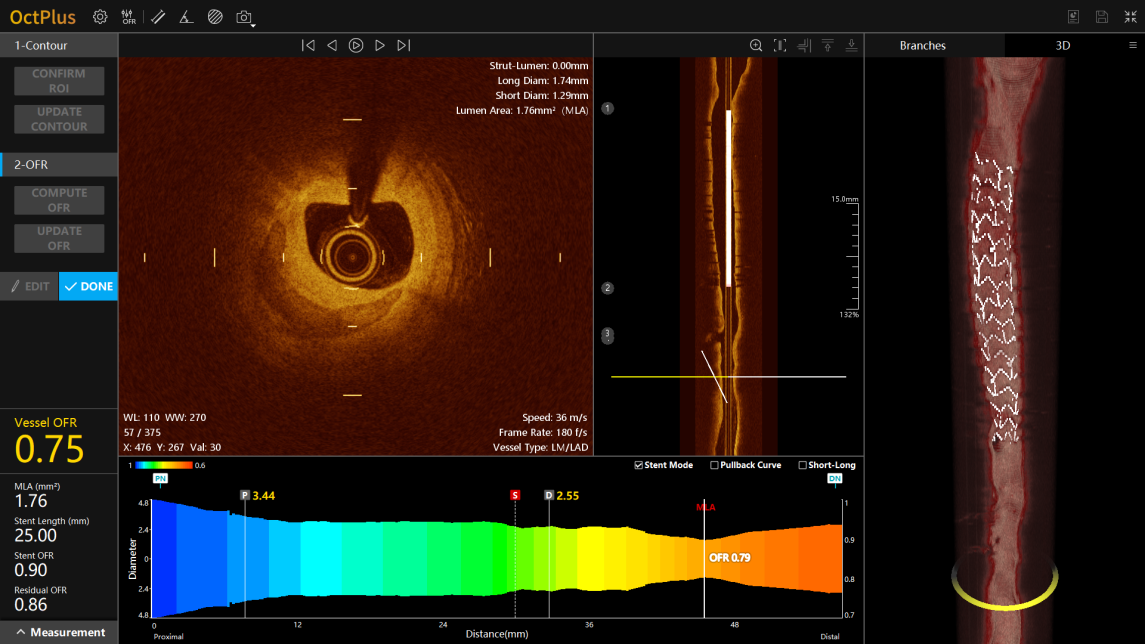Switch to the Branches tab

pos(922,45)
